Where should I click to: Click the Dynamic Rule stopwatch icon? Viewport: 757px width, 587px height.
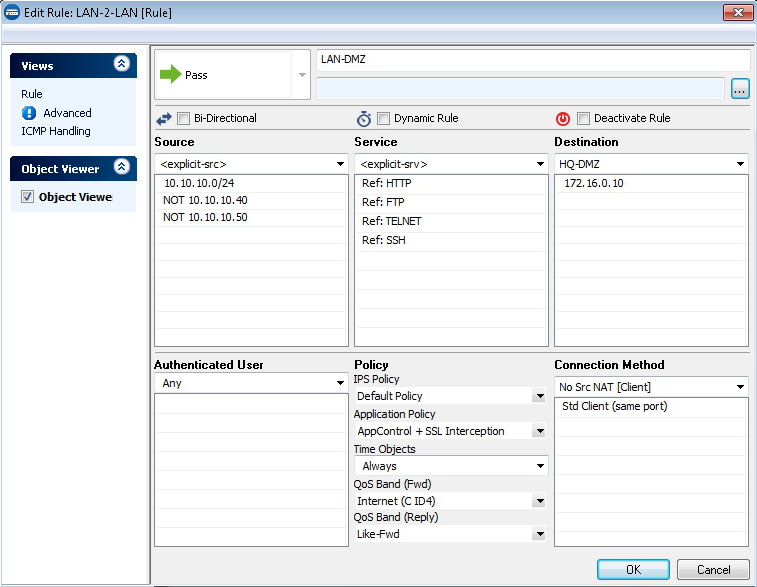click(x=364, y=118)
